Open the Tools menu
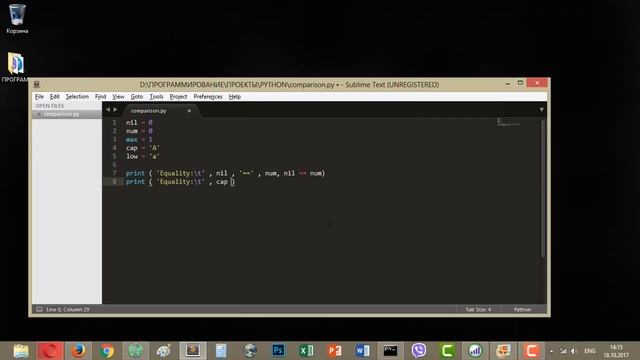640x360 pixels. click(156, 97)
